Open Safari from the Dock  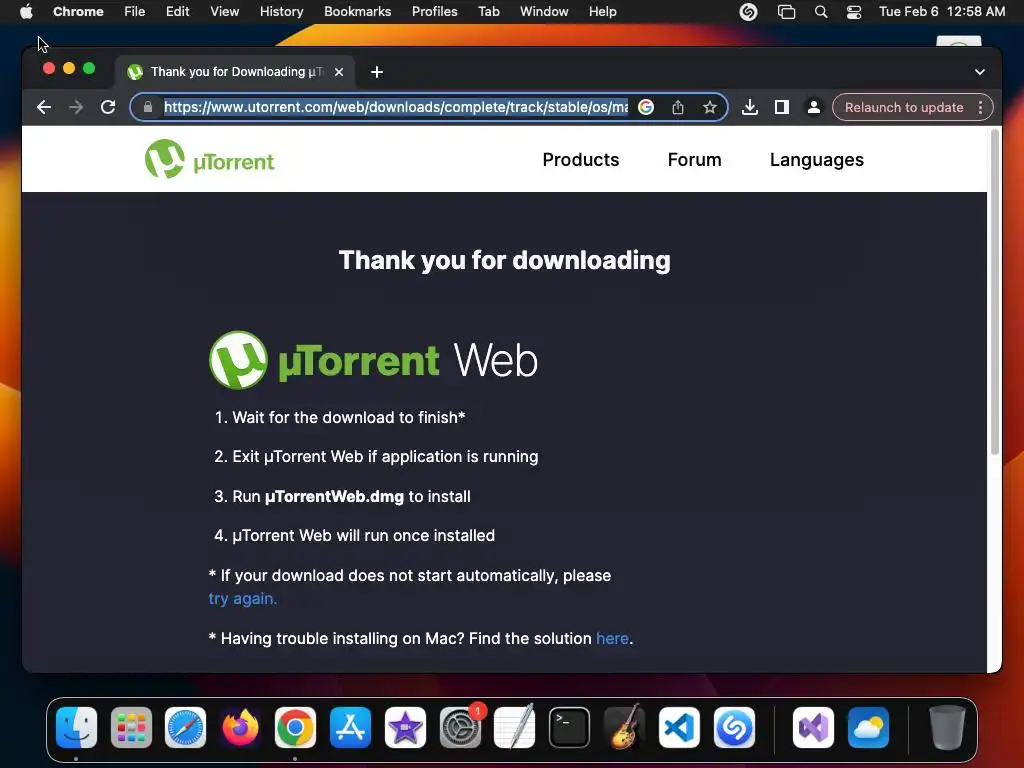[185, 728]
